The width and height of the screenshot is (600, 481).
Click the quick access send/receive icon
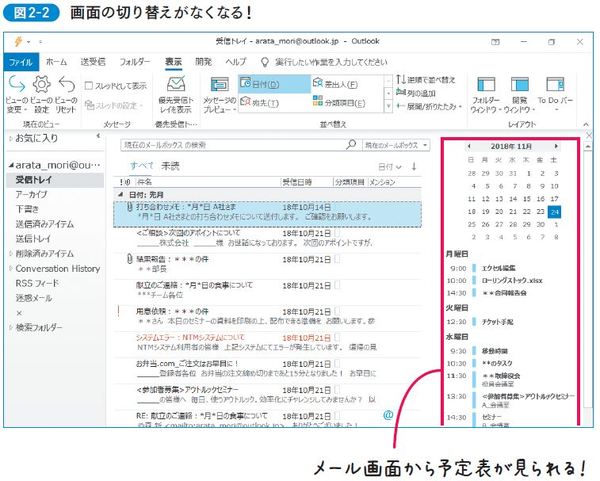point(18,41)
